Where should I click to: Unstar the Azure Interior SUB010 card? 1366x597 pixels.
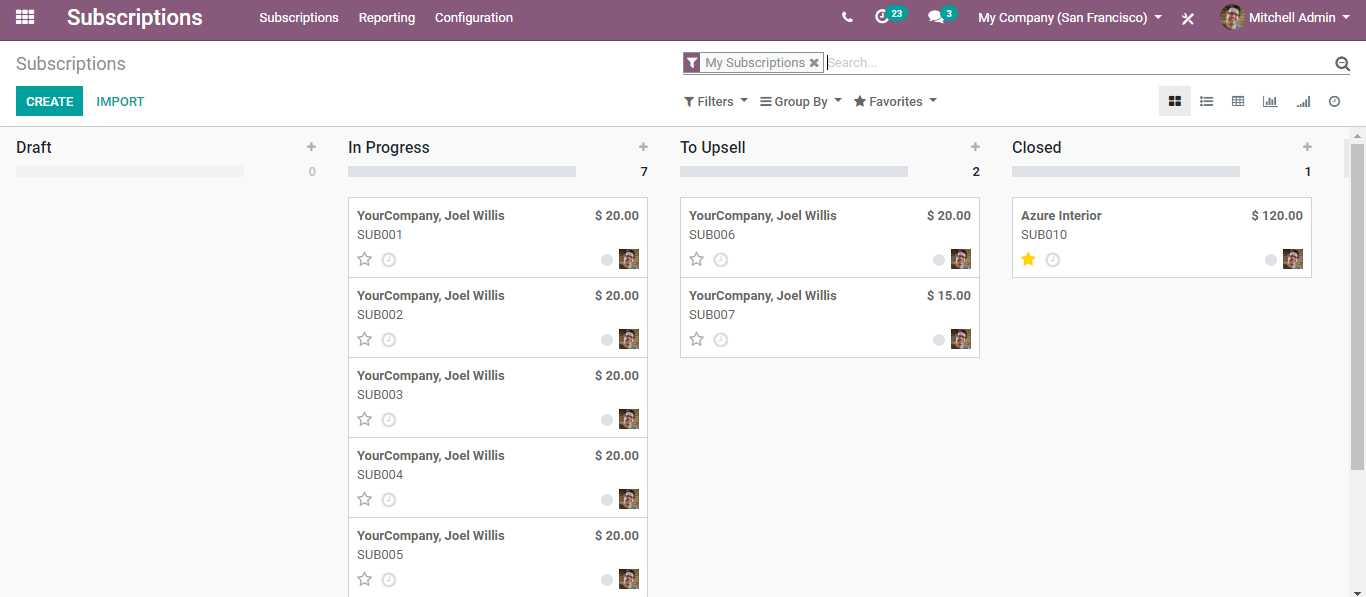tap(1029, 259)
